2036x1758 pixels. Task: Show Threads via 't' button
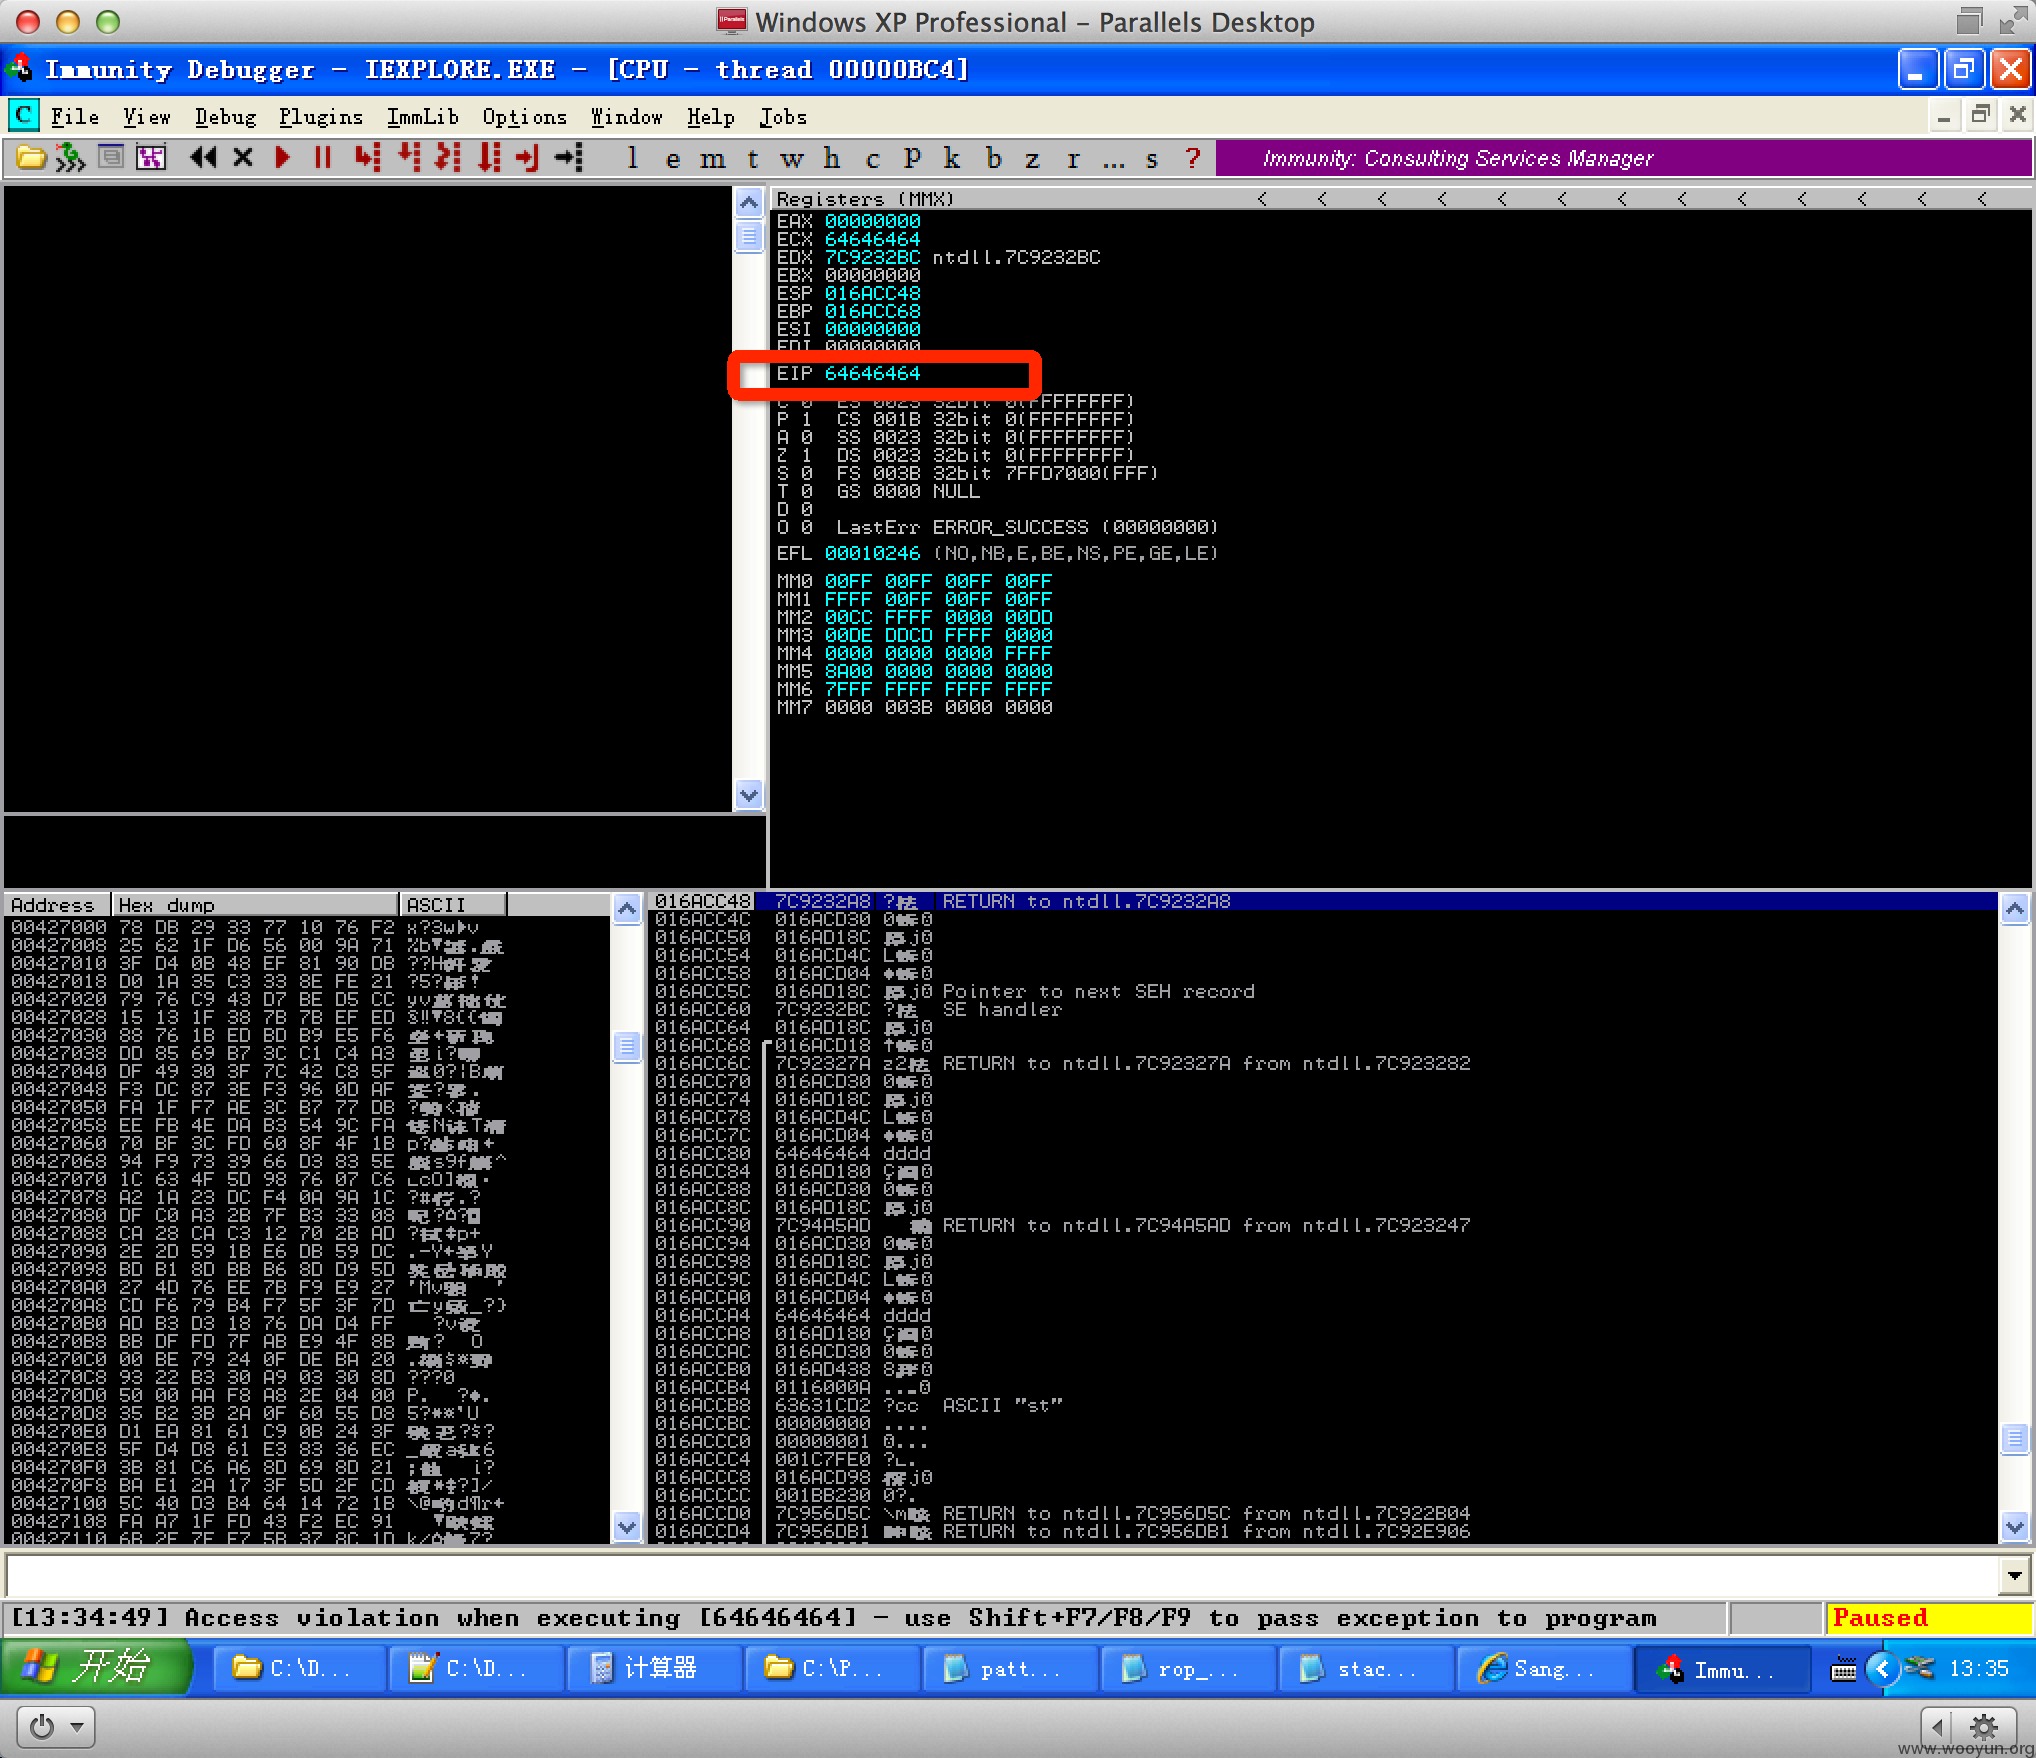click(753, 158)
